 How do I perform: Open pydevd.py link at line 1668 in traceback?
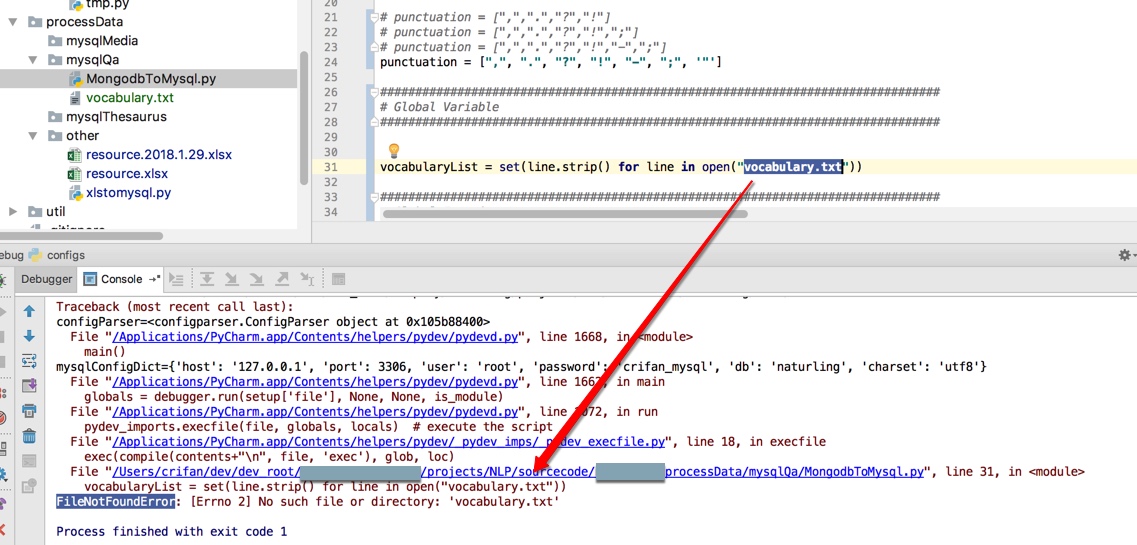click(x=315, y=337)
